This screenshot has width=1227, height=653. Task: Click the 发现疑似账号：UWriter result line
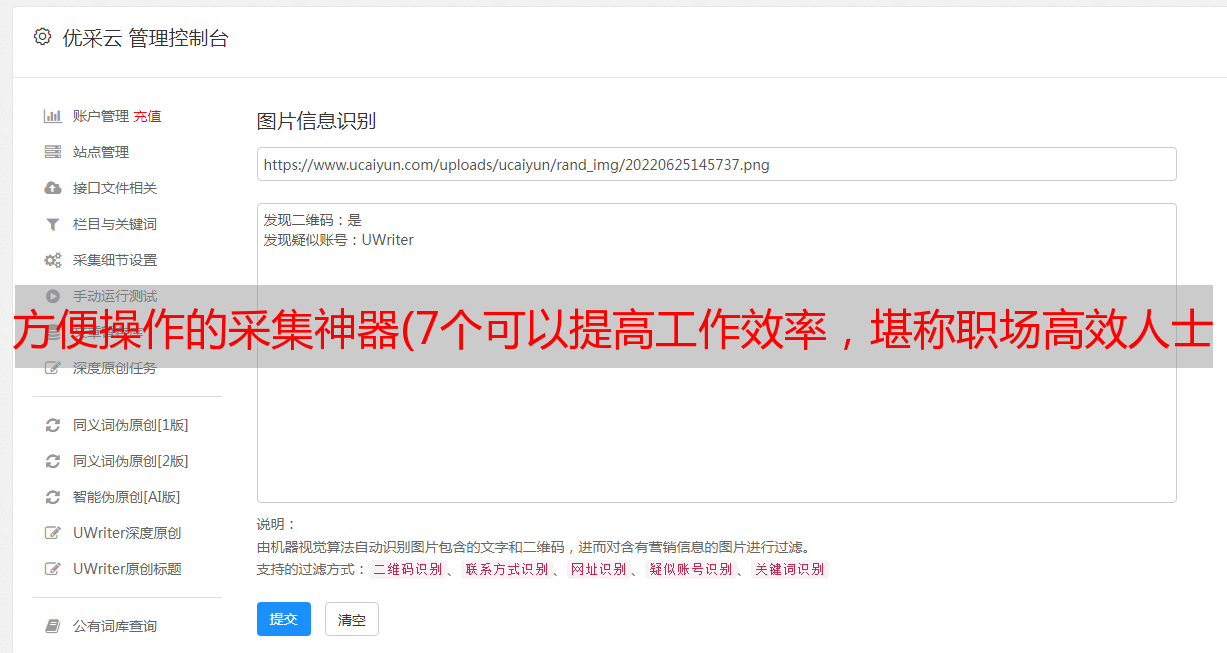click(x=339, y=240)
